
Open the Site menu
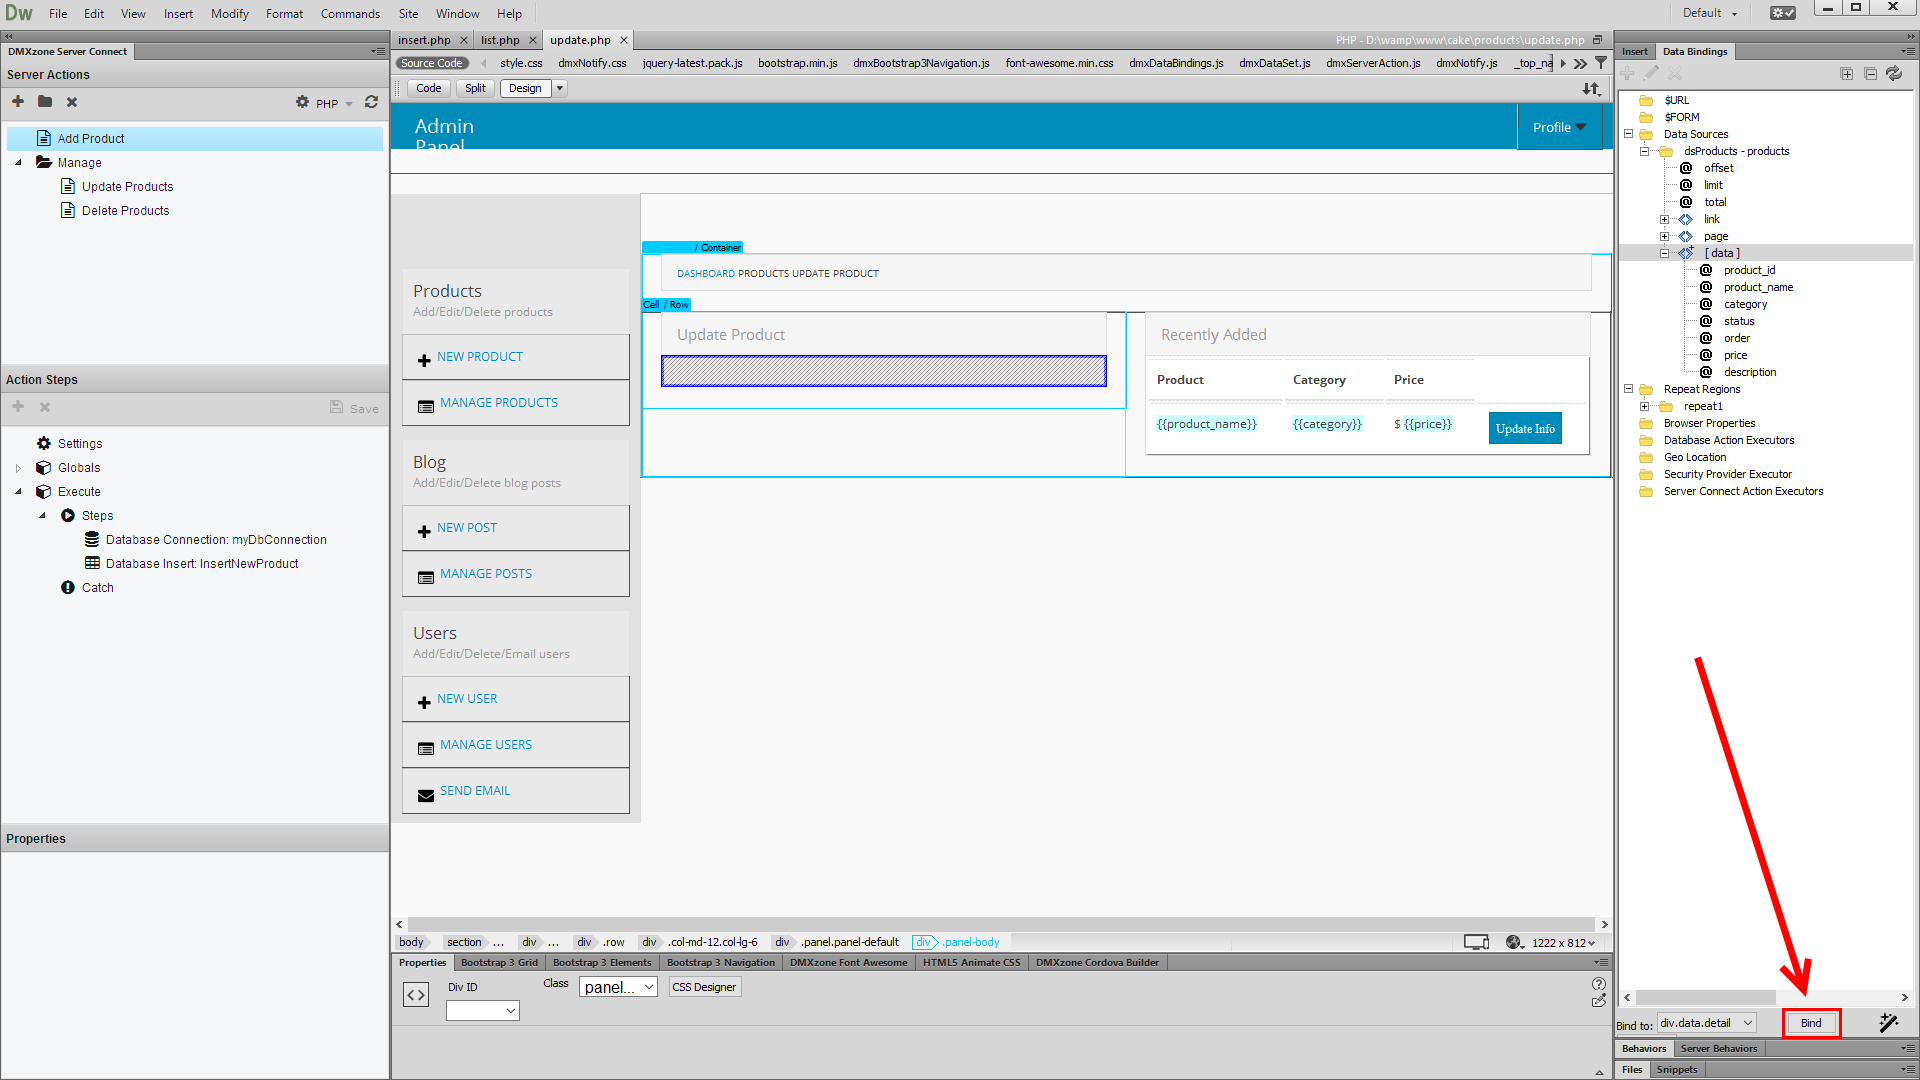click(408, 14)
